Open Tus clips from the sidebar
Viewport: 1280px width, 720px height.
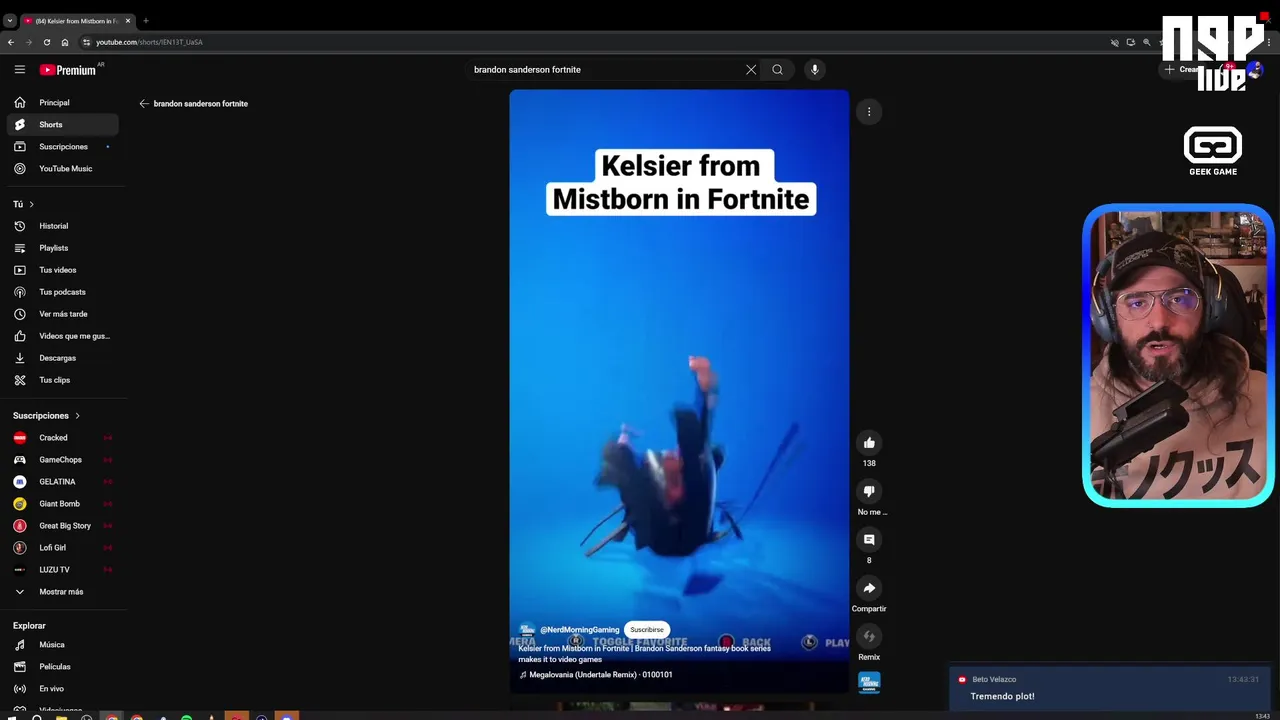tap(62, 380)
